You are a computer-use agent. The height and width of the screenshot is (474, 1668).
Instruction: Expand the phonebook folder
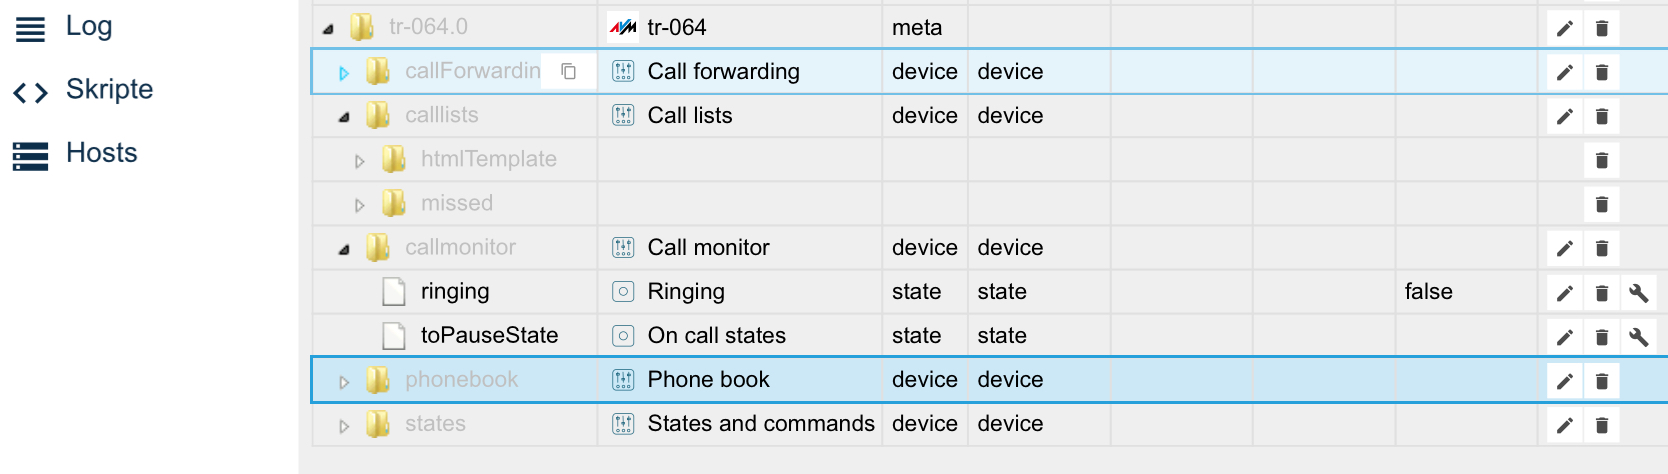click(x=344, y=381)
